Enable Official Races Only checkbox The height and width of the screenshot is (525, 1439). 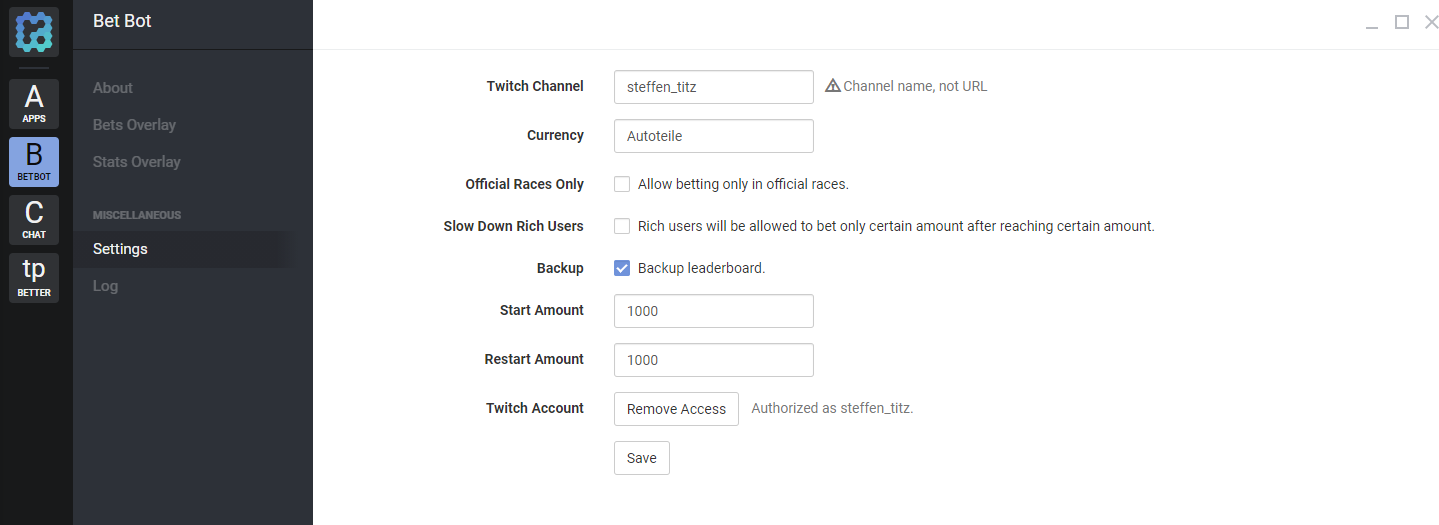point(622,184)
